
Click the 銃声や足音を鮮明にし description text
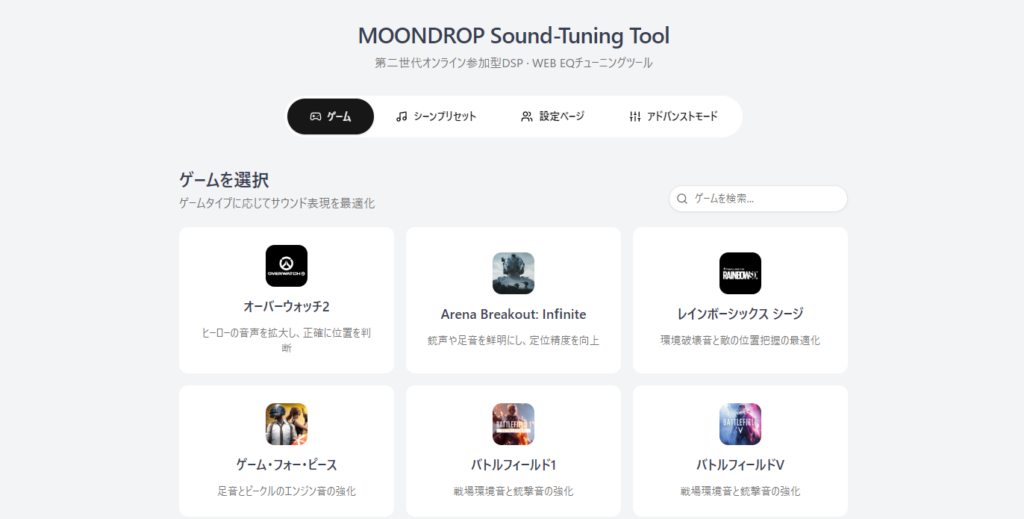[513, 340]
